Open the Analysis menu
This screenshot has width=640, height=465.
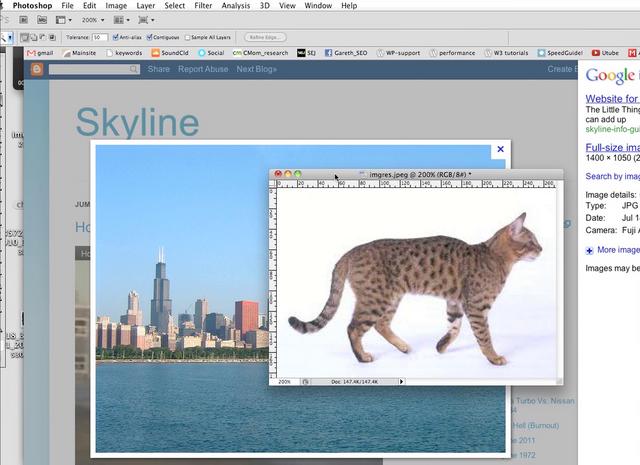pos(236,6)
